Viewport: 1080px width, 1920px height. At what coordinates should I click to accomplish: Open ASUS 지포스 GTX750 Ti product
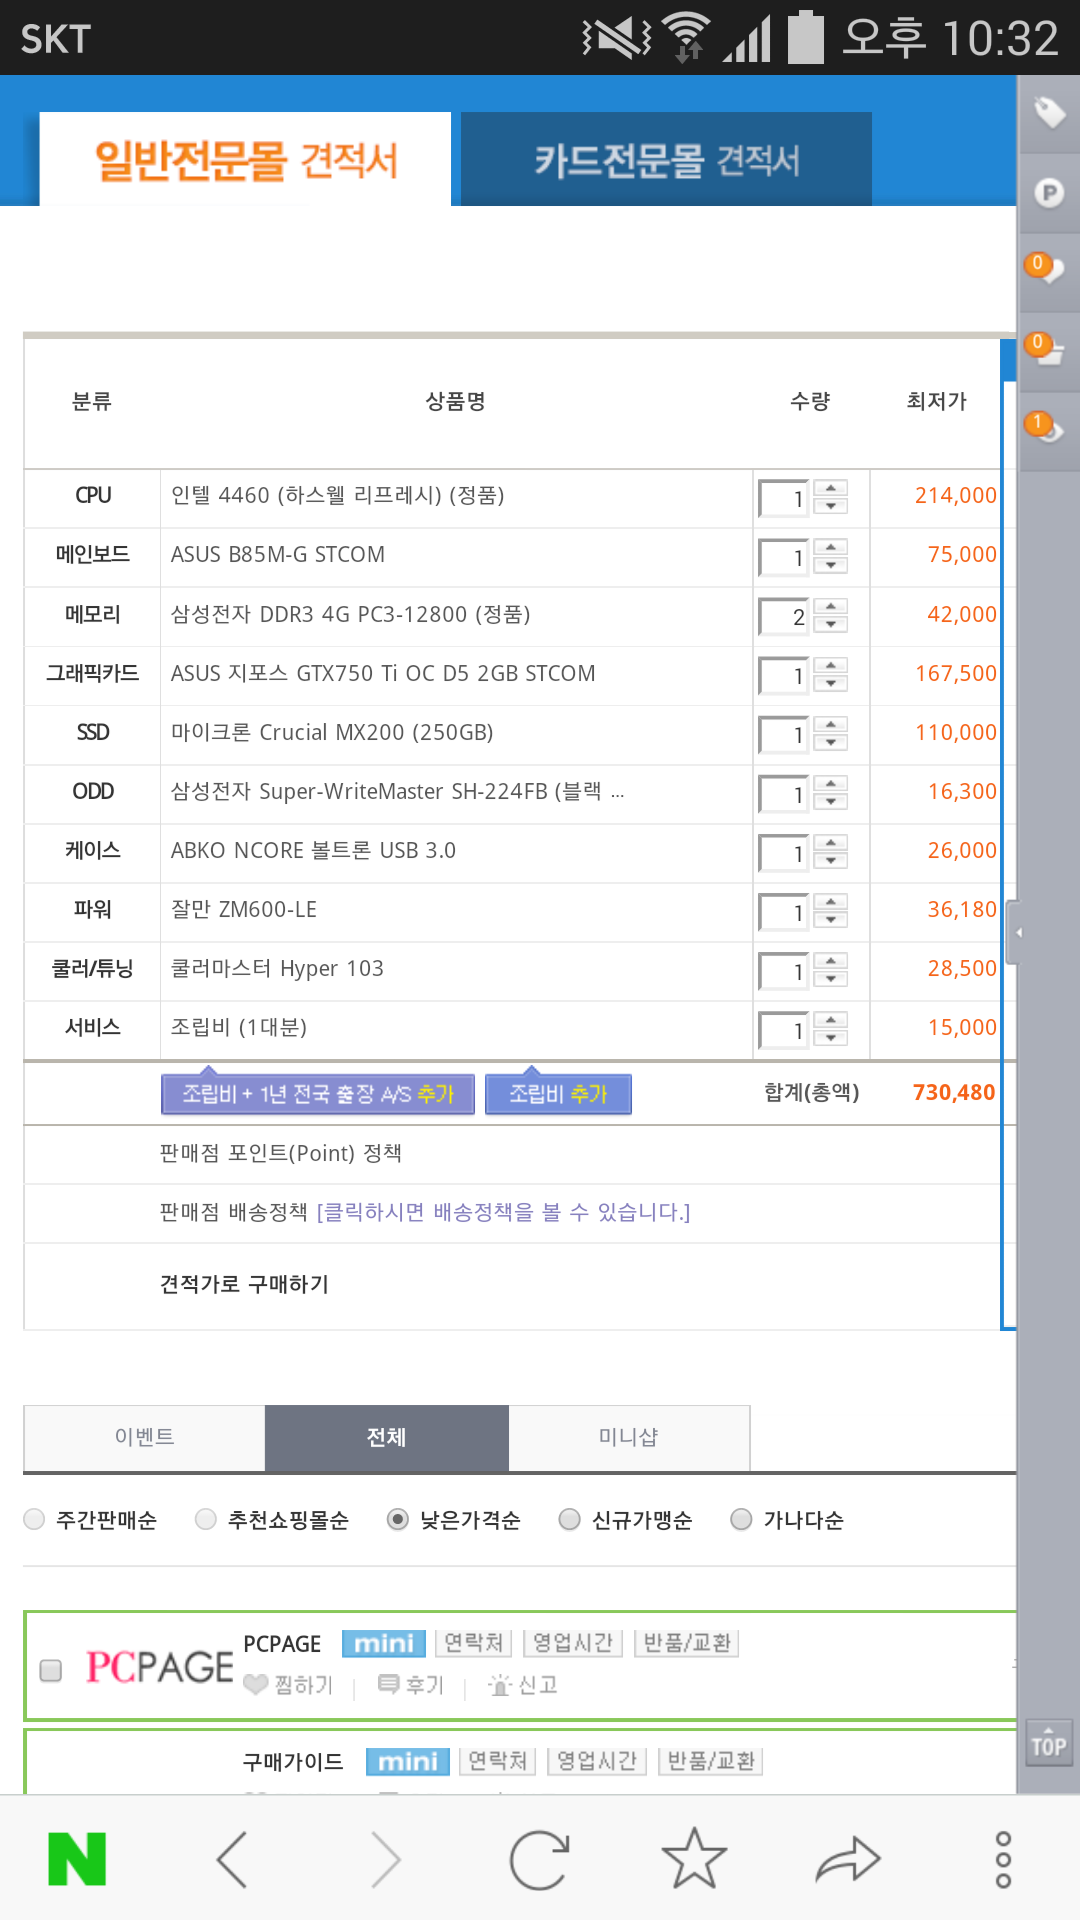(383, 673)
